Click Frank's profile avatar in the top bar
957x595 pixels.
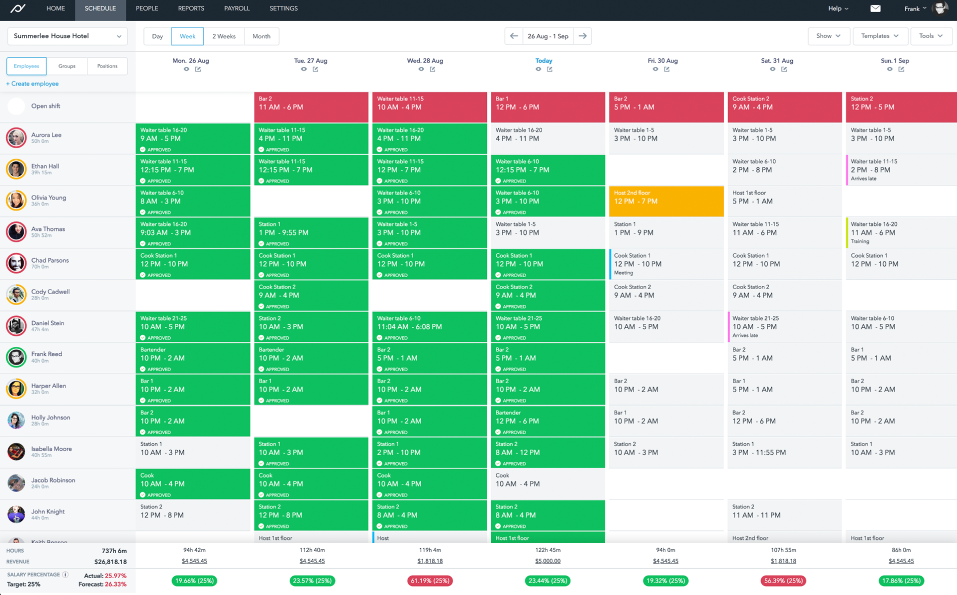pyautogui.click(x=941, y=8)
